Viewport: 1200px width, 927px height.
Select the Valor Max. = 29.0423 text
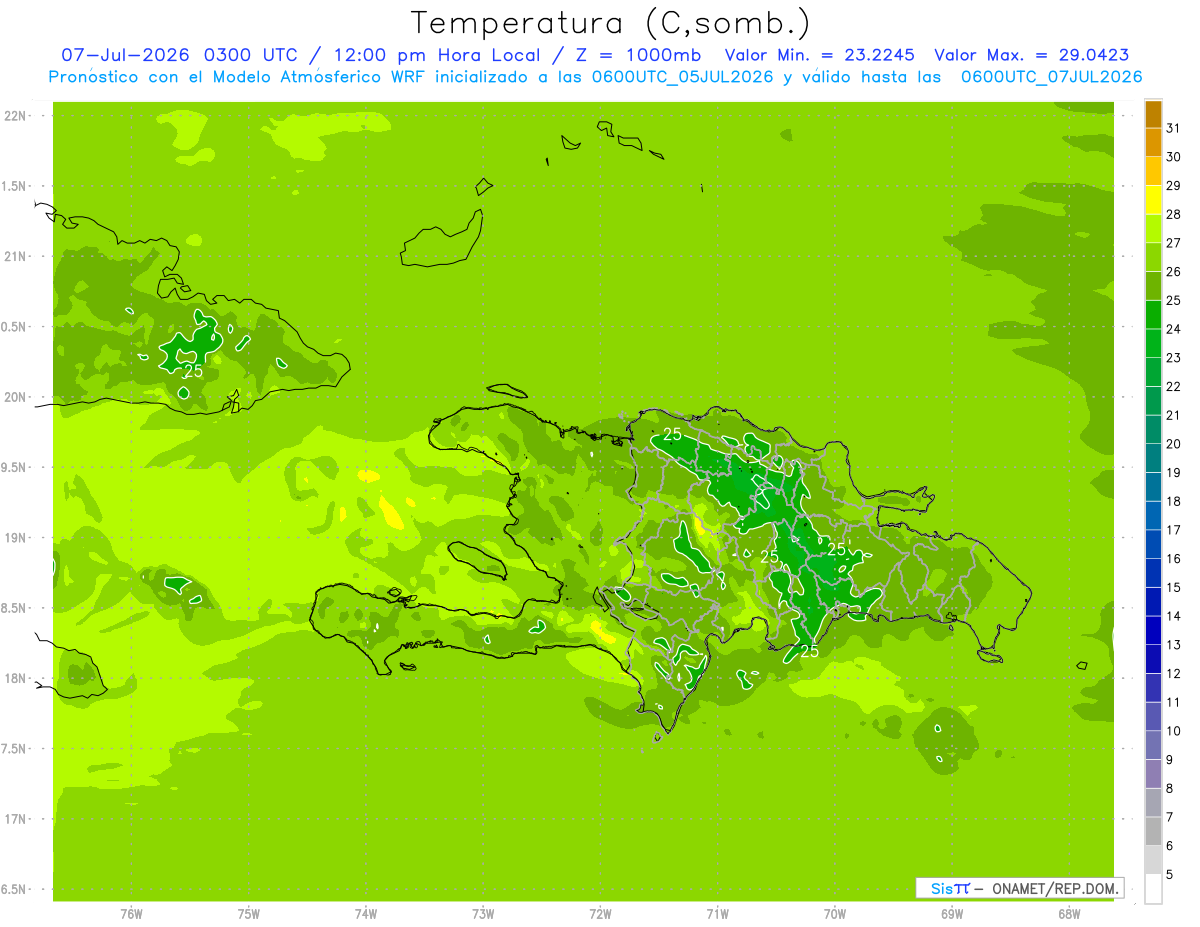click(1031, 56)
